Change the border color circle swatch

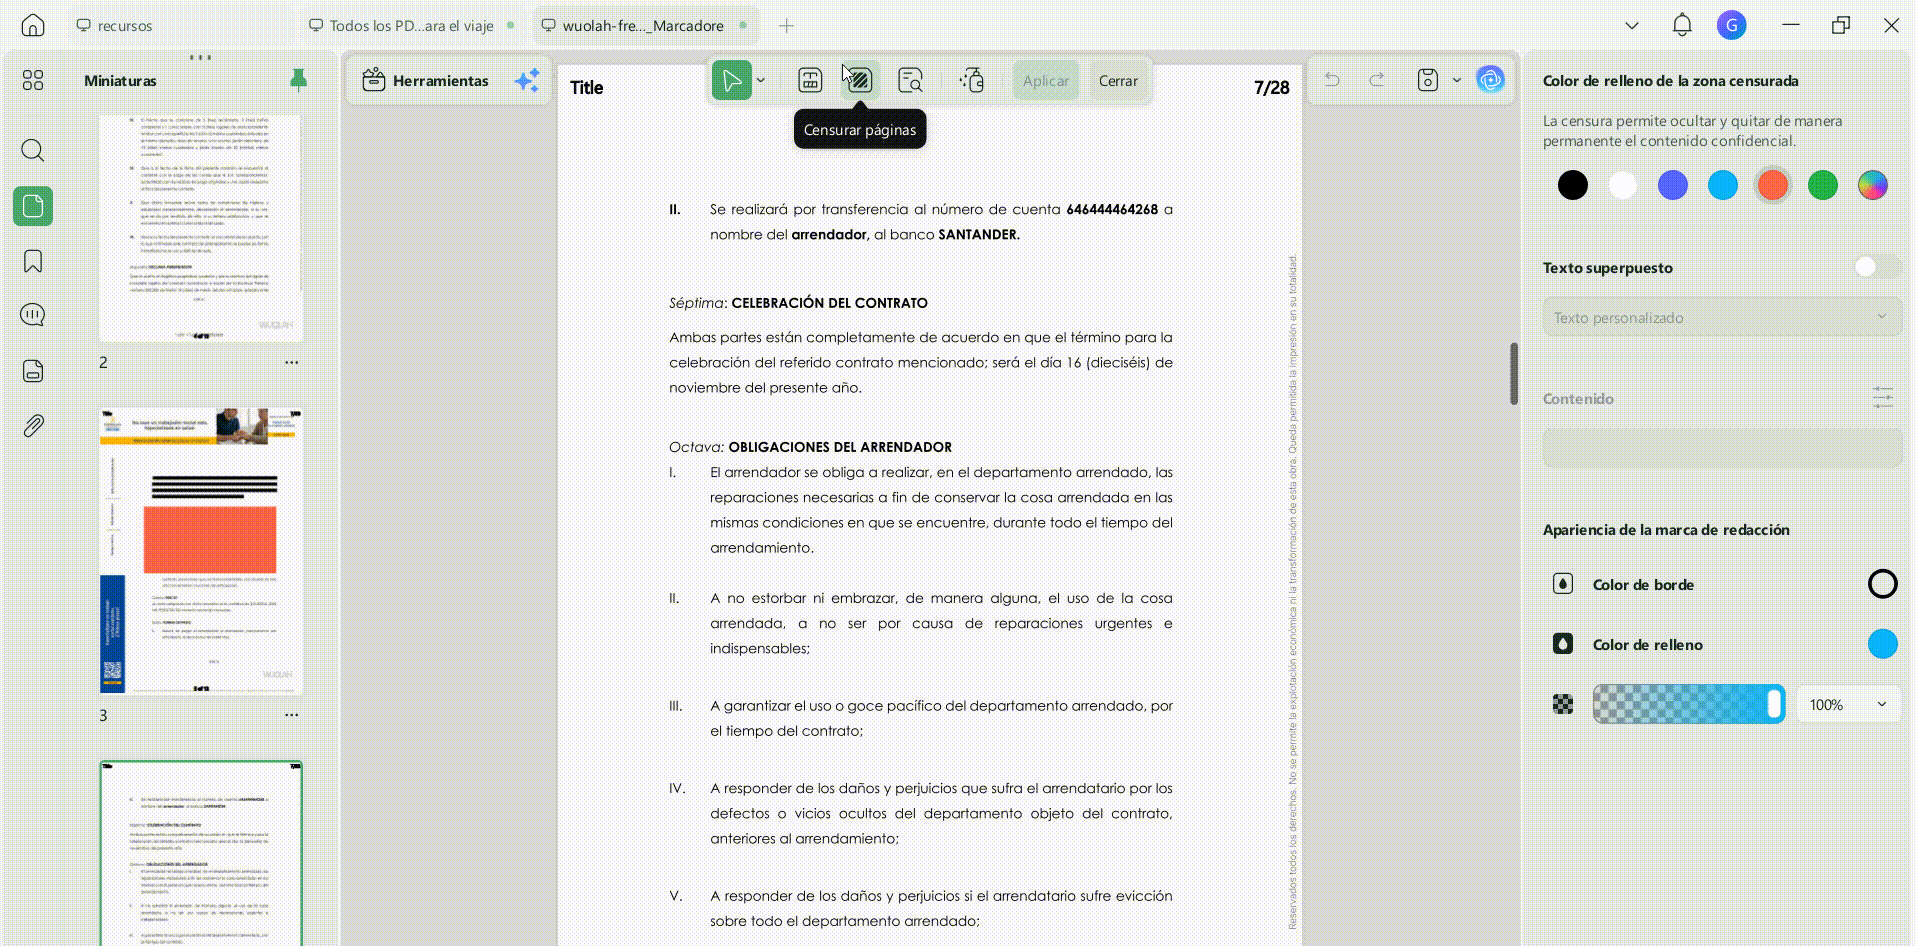1882,584
